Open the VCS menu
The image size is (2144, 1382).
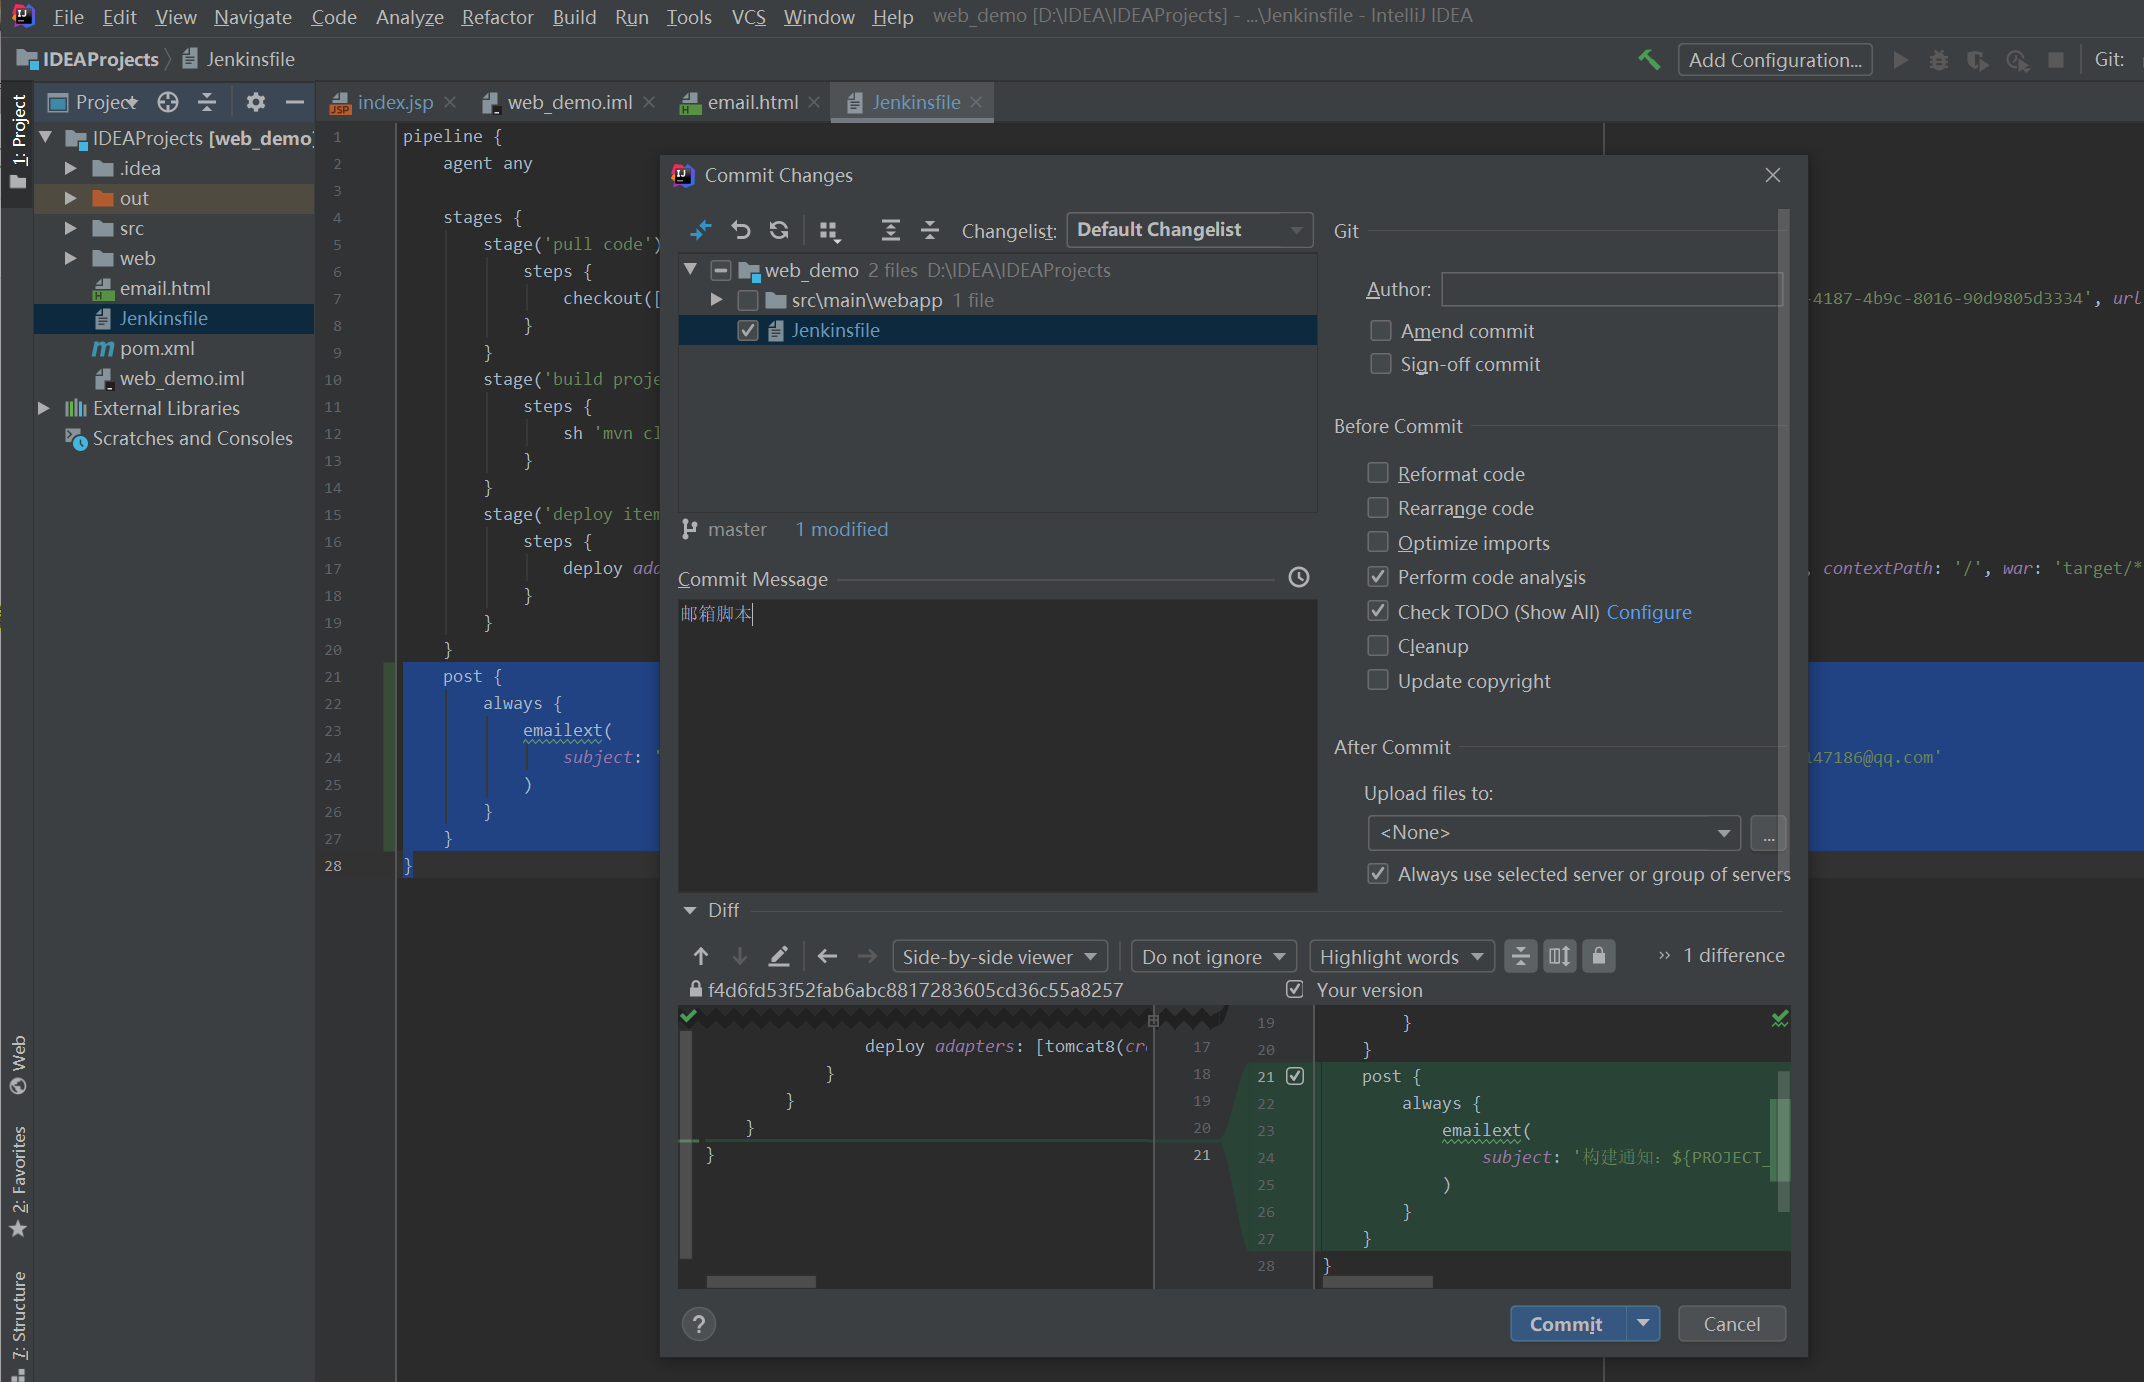click(x=748, y=17)
